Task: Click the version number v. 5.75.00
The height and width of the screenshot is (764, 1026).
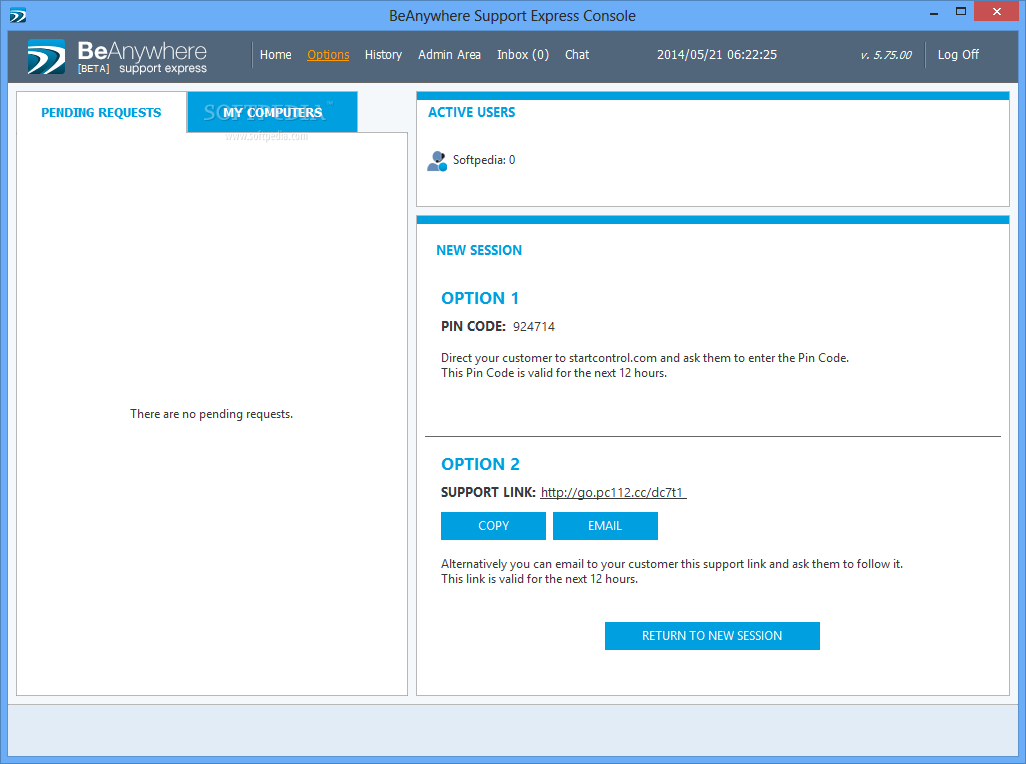Action: (886, 56)
